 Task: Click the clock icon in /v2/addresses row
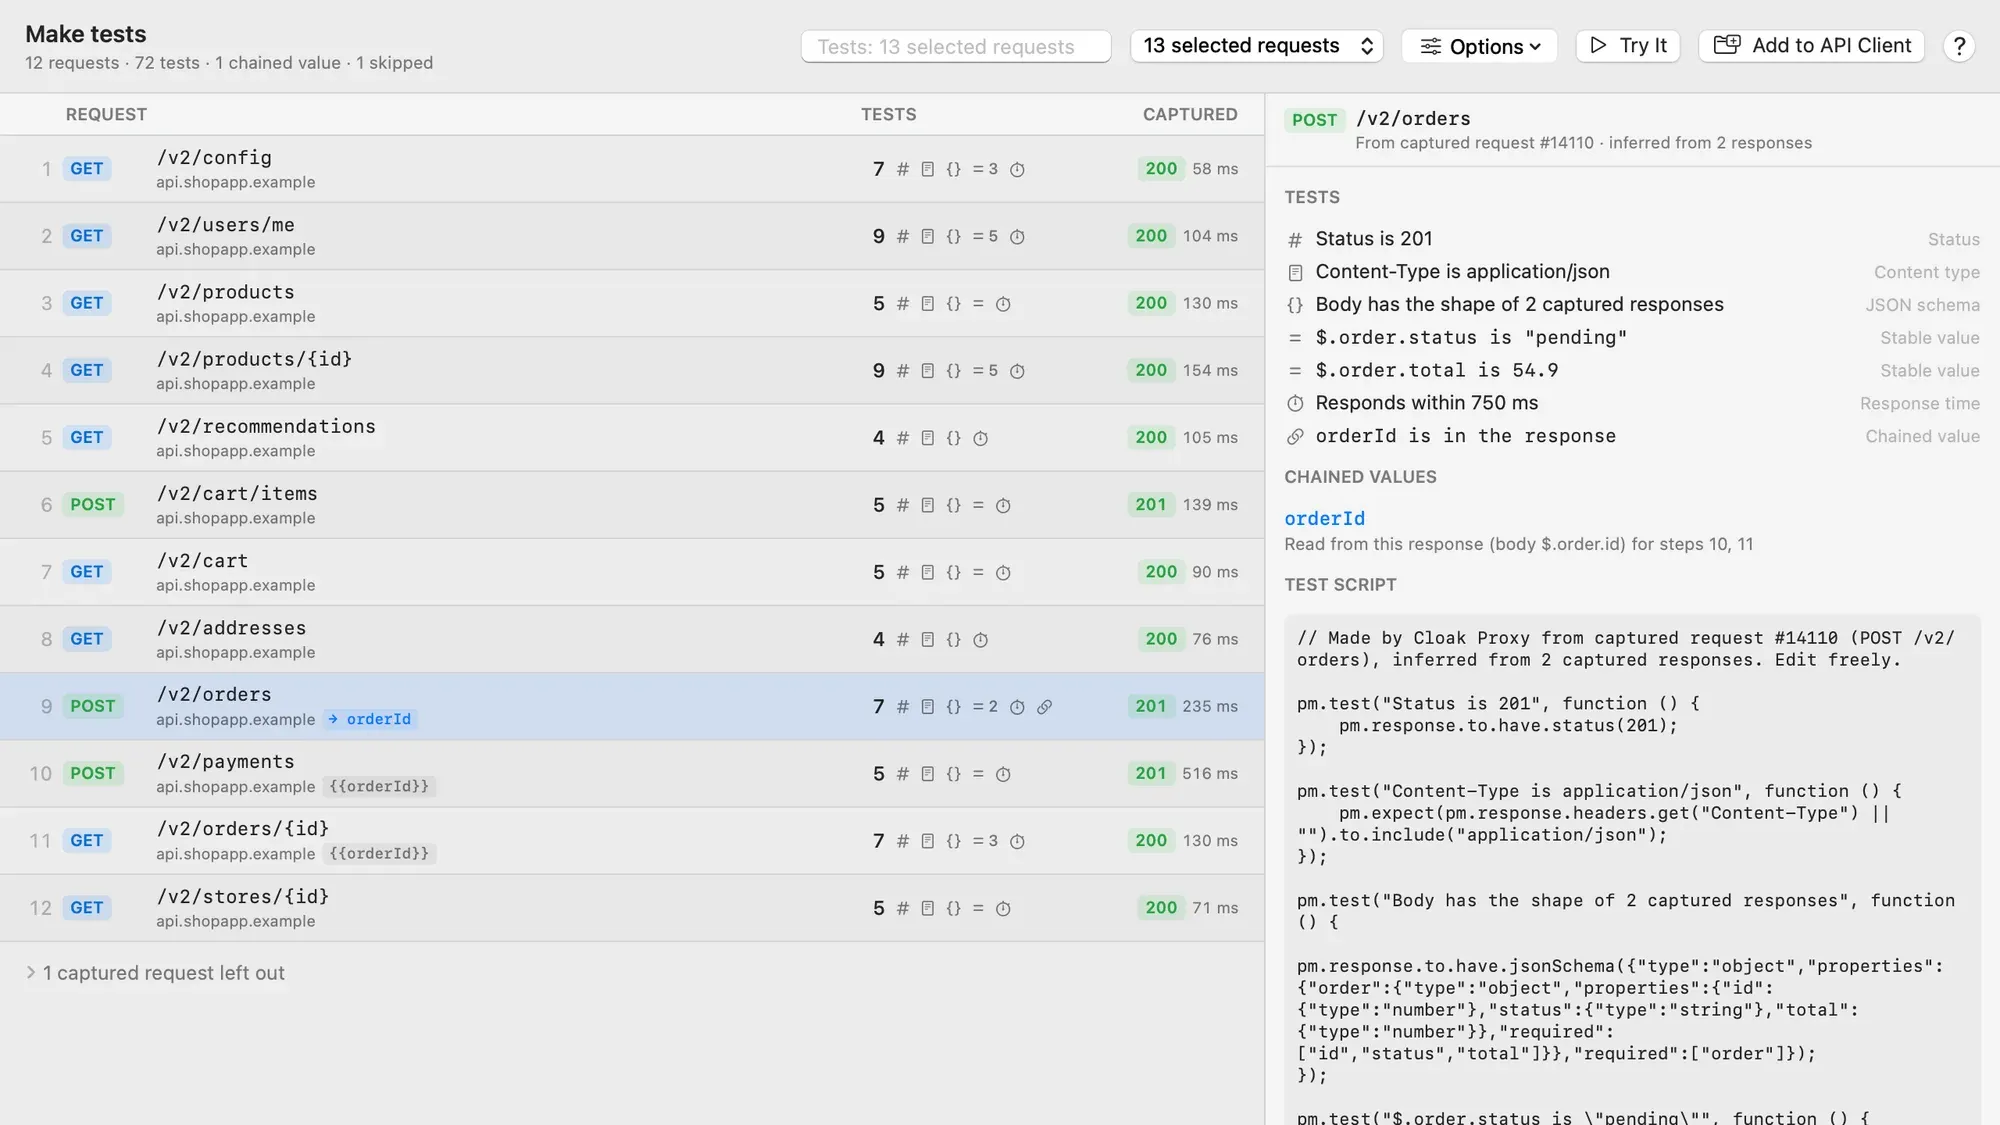tap(980, 640)
